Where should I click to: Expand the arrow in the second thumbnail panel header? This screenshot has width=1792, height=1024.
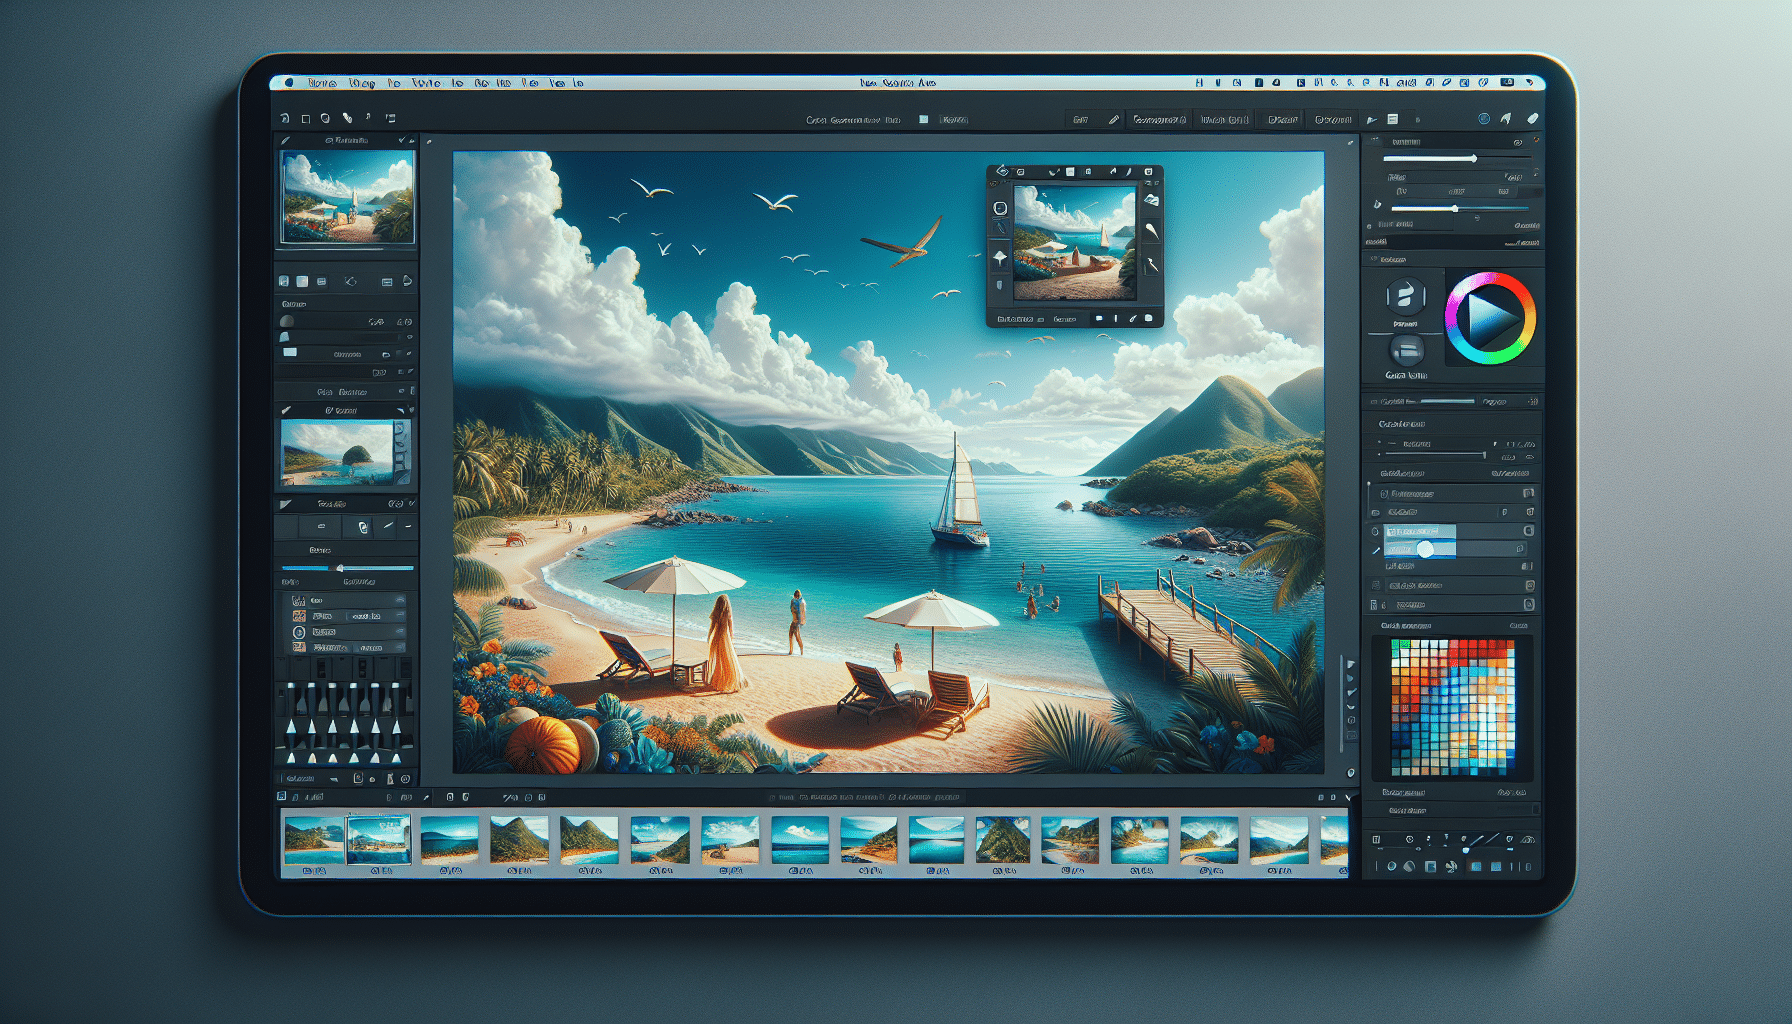pyautogui.click(x=400, y=411)
